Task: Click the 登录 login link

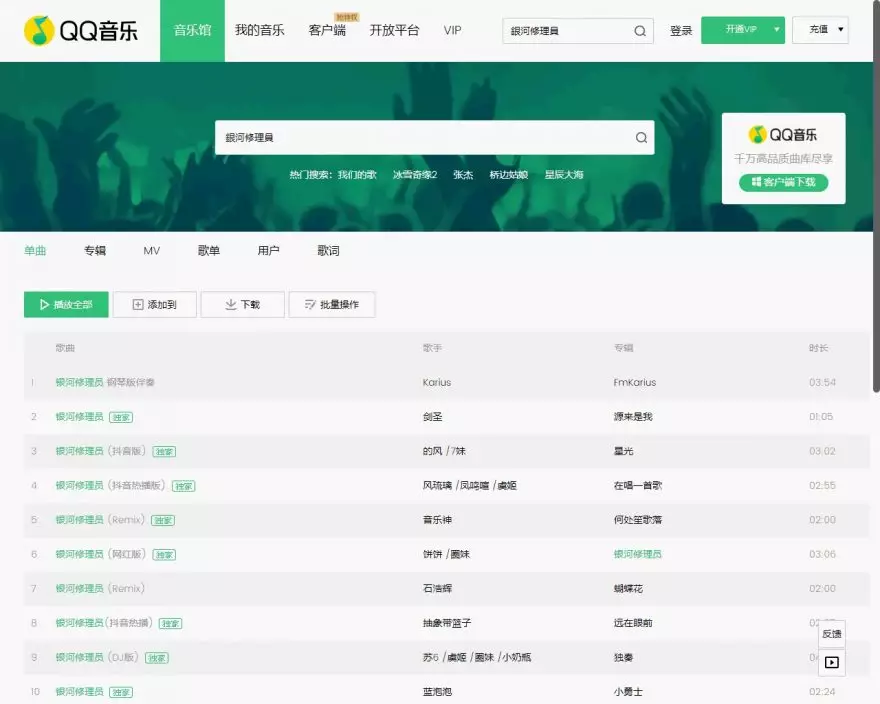Action: (x=681, y=31)
